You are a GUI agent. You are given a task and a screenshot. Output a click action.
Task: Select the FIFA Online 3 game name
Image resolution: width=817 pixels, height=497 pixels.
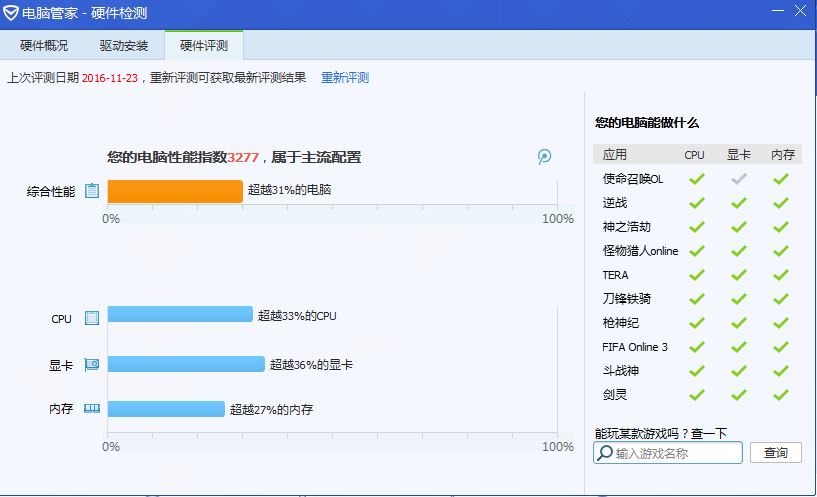pos(635,347)
